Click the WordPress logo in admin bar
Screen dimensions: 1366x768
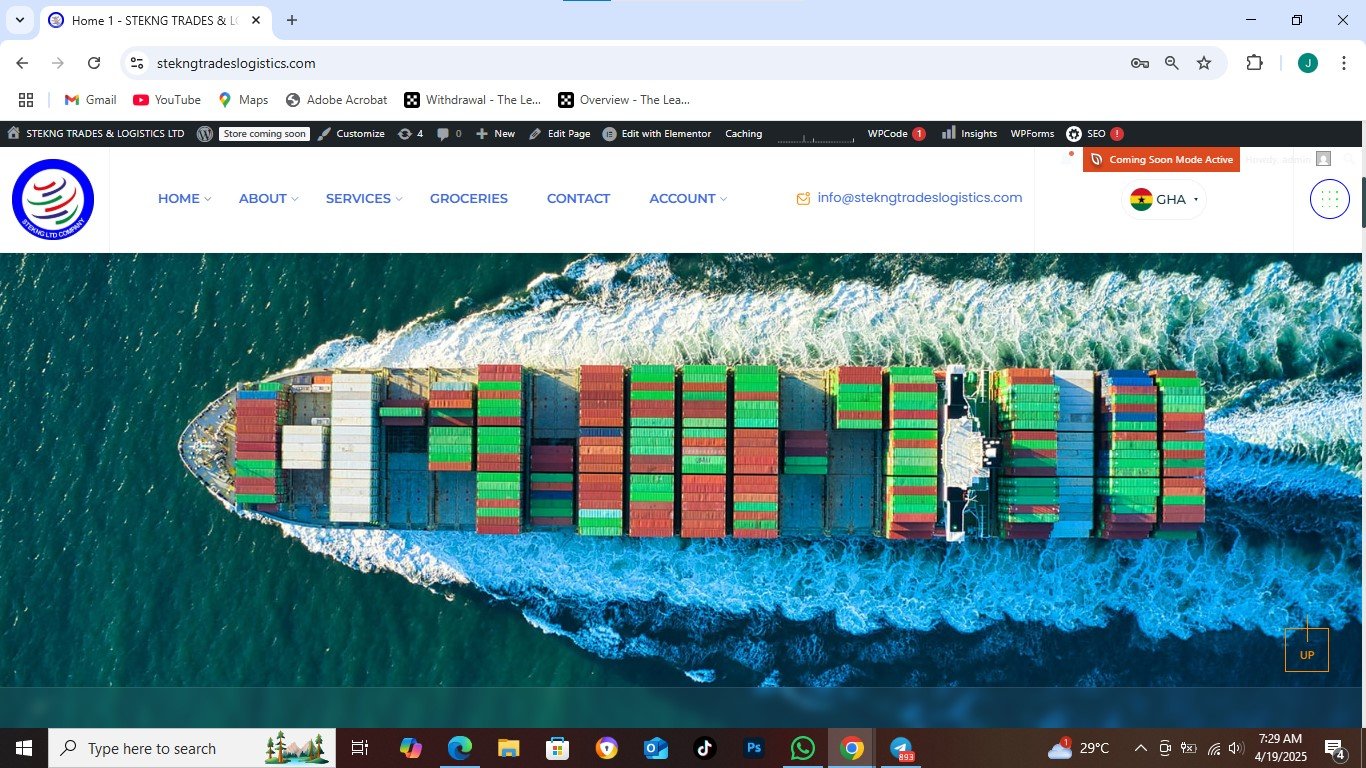tap(205, 134)
